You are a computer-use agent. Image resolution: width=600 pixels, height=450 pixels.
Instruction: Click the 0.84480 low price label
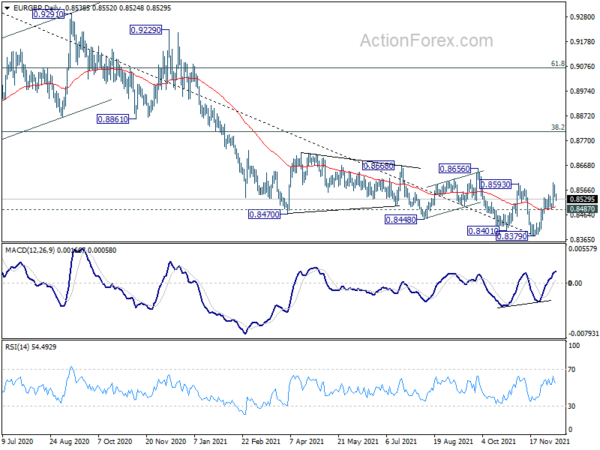tap(400, 220)
